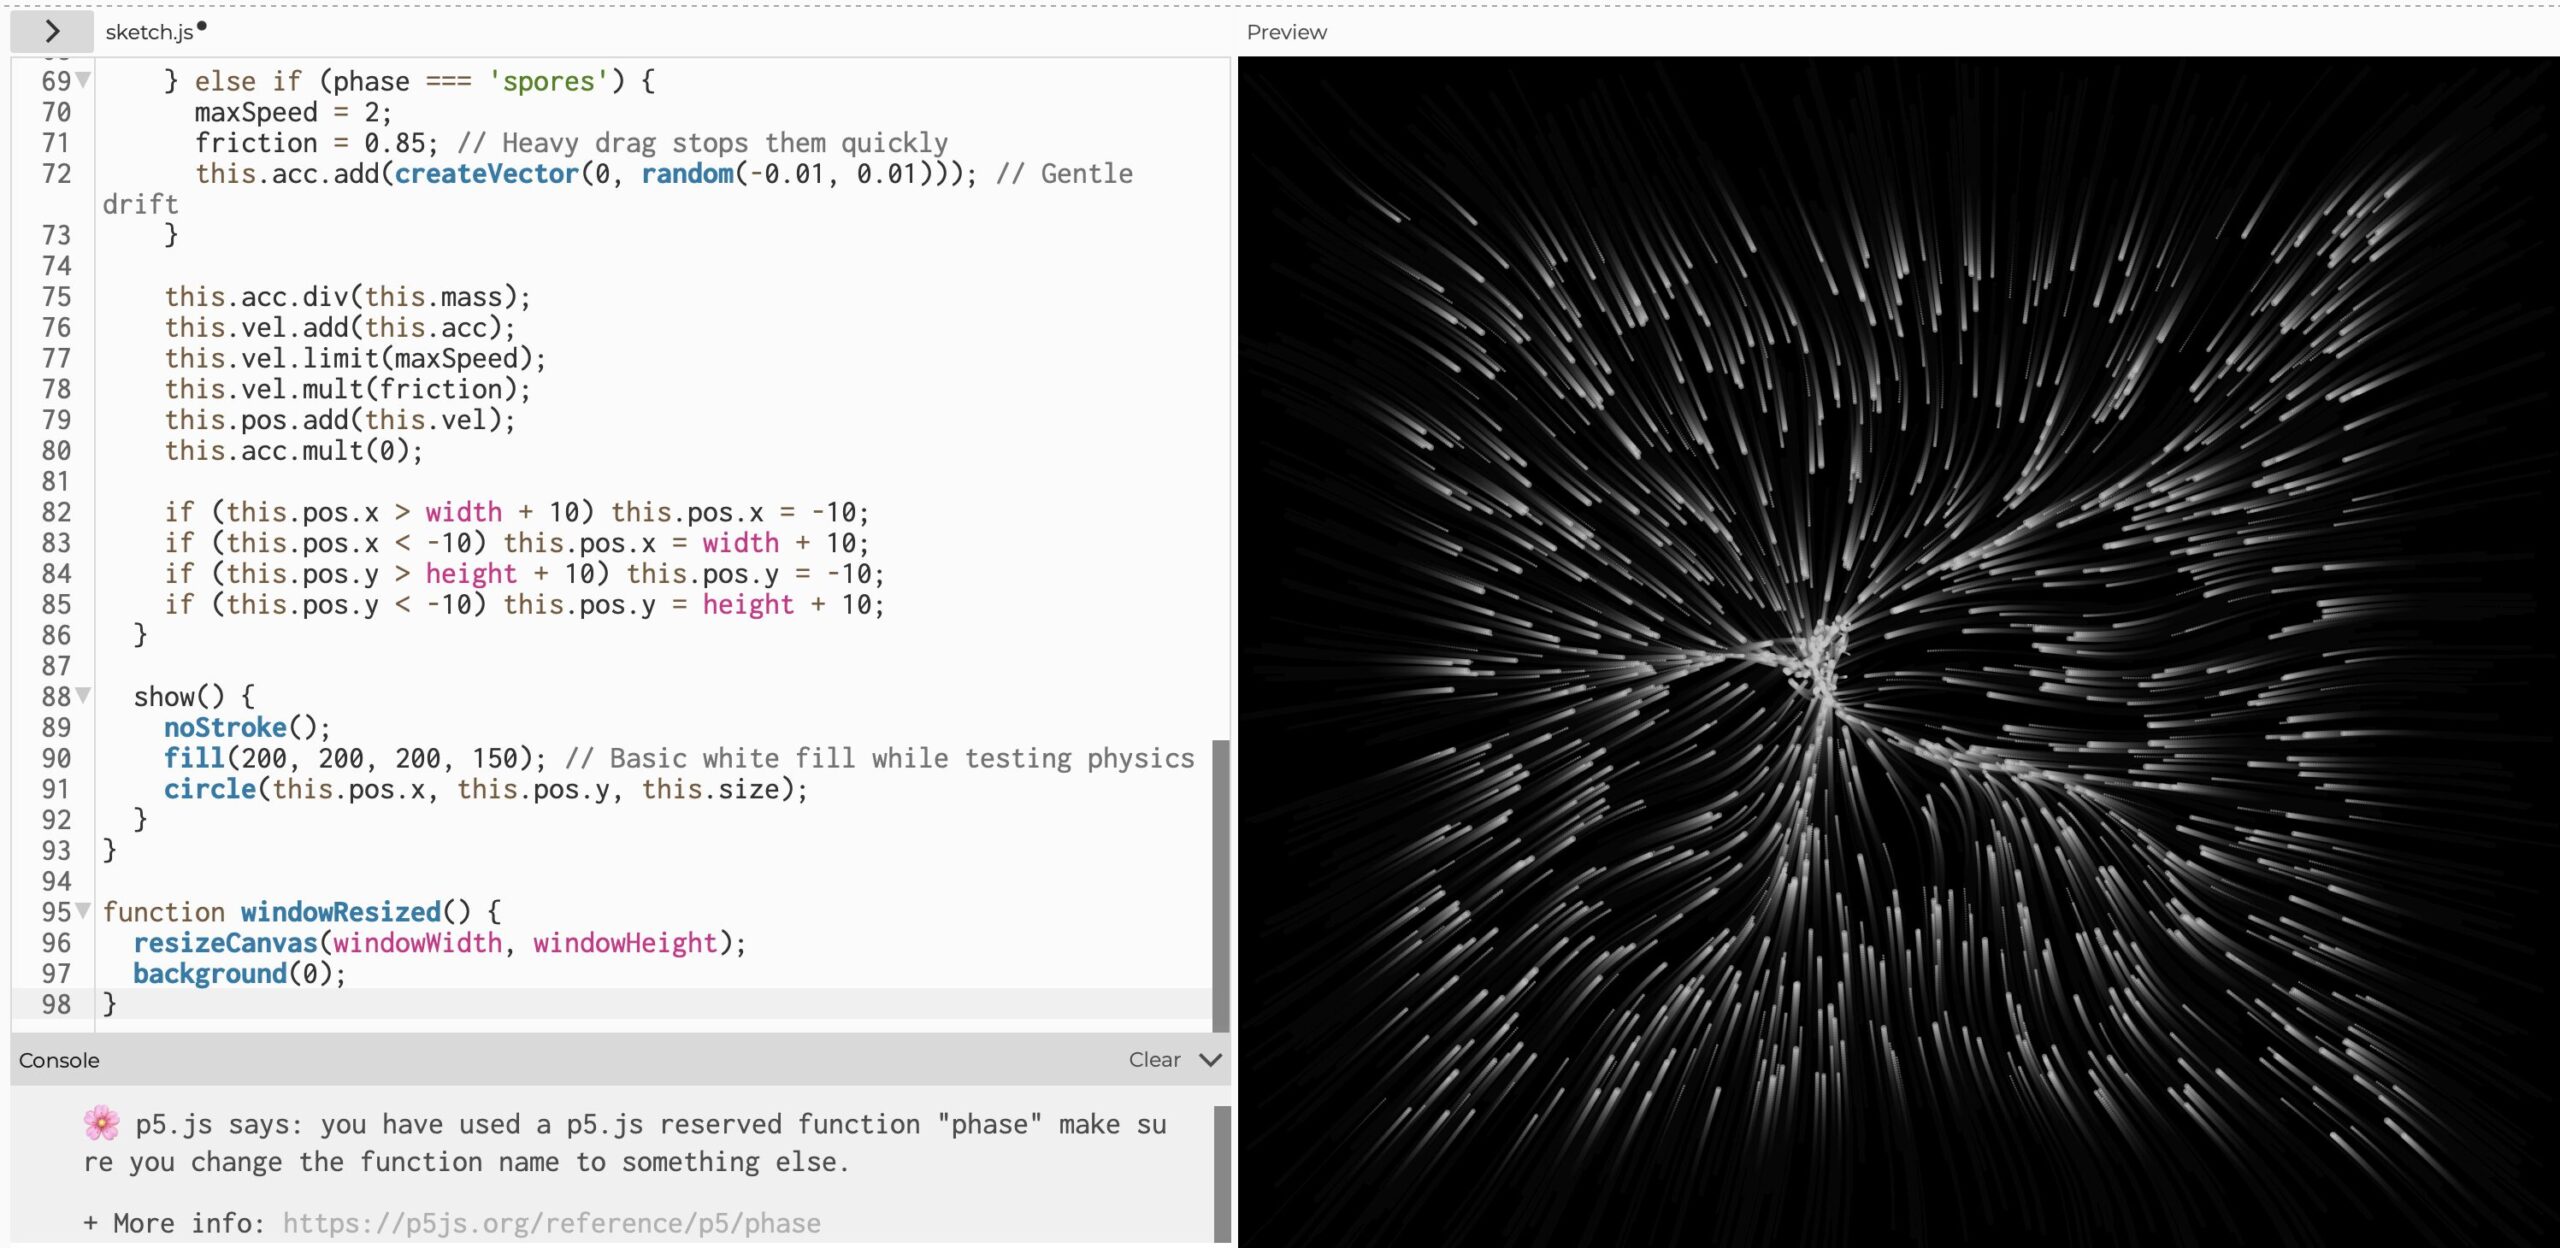The height and width of the screenshot is (1248, 2560).
Task: Select the sketch.js file tab
Action: 149,32
